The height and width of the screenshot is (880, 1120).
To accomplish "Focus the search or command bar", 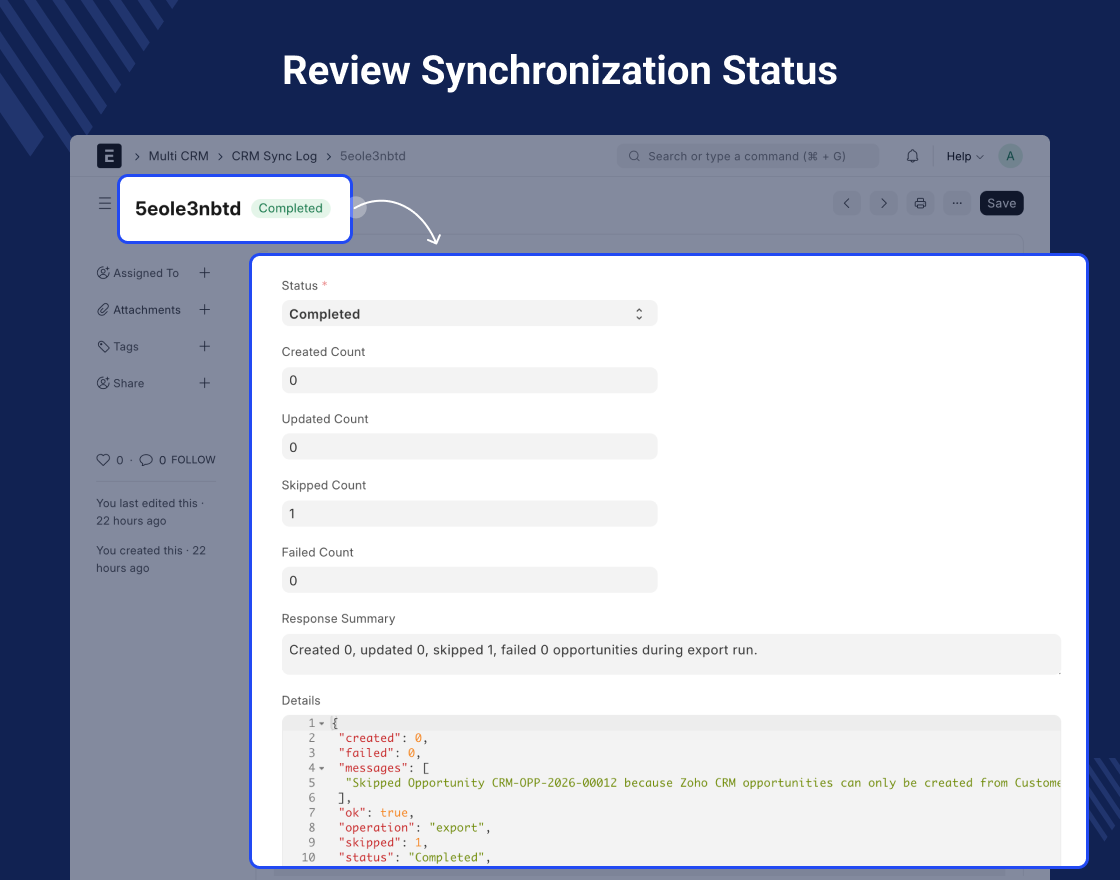I will (748, 156).
